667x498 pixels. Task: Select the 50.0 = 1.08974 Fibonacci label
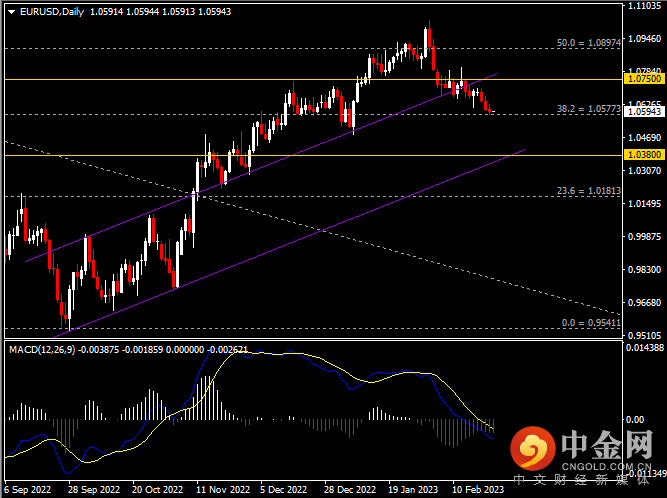[x=589, y=44]
